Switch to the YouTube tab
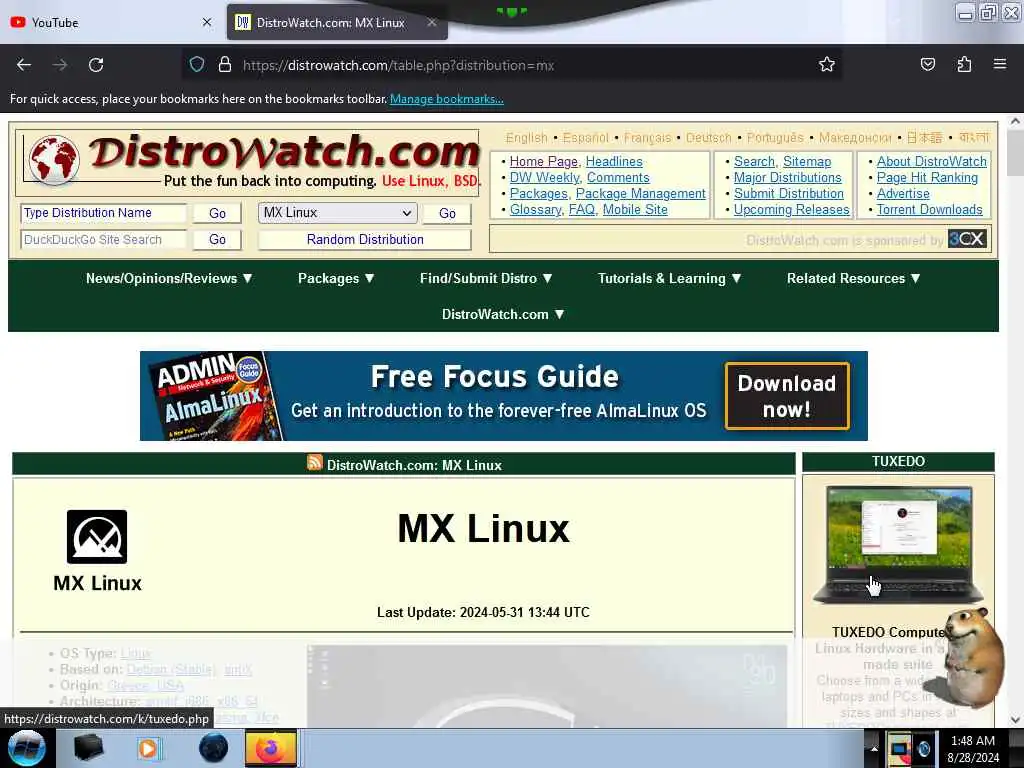 pyautogui.click(x=111, y=22)
